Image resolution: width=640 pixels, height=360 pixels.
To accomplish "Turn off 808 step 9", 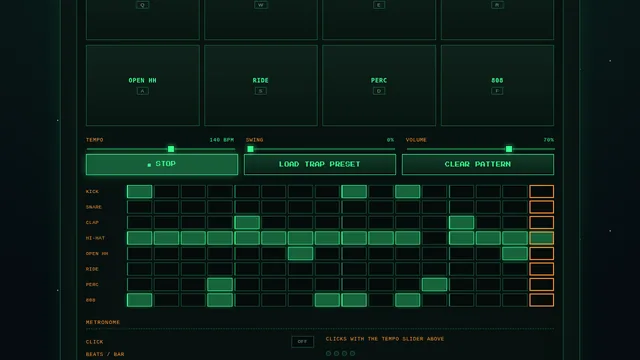I will point(354,300).
